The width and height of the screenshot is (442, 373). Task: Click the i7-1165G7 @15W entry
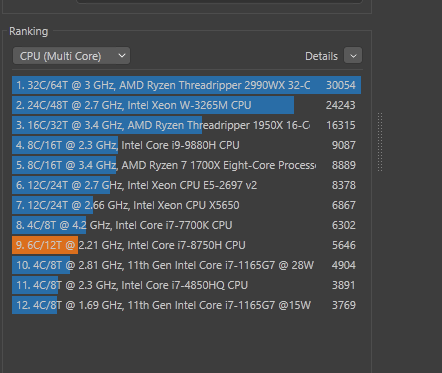point(187,305)
